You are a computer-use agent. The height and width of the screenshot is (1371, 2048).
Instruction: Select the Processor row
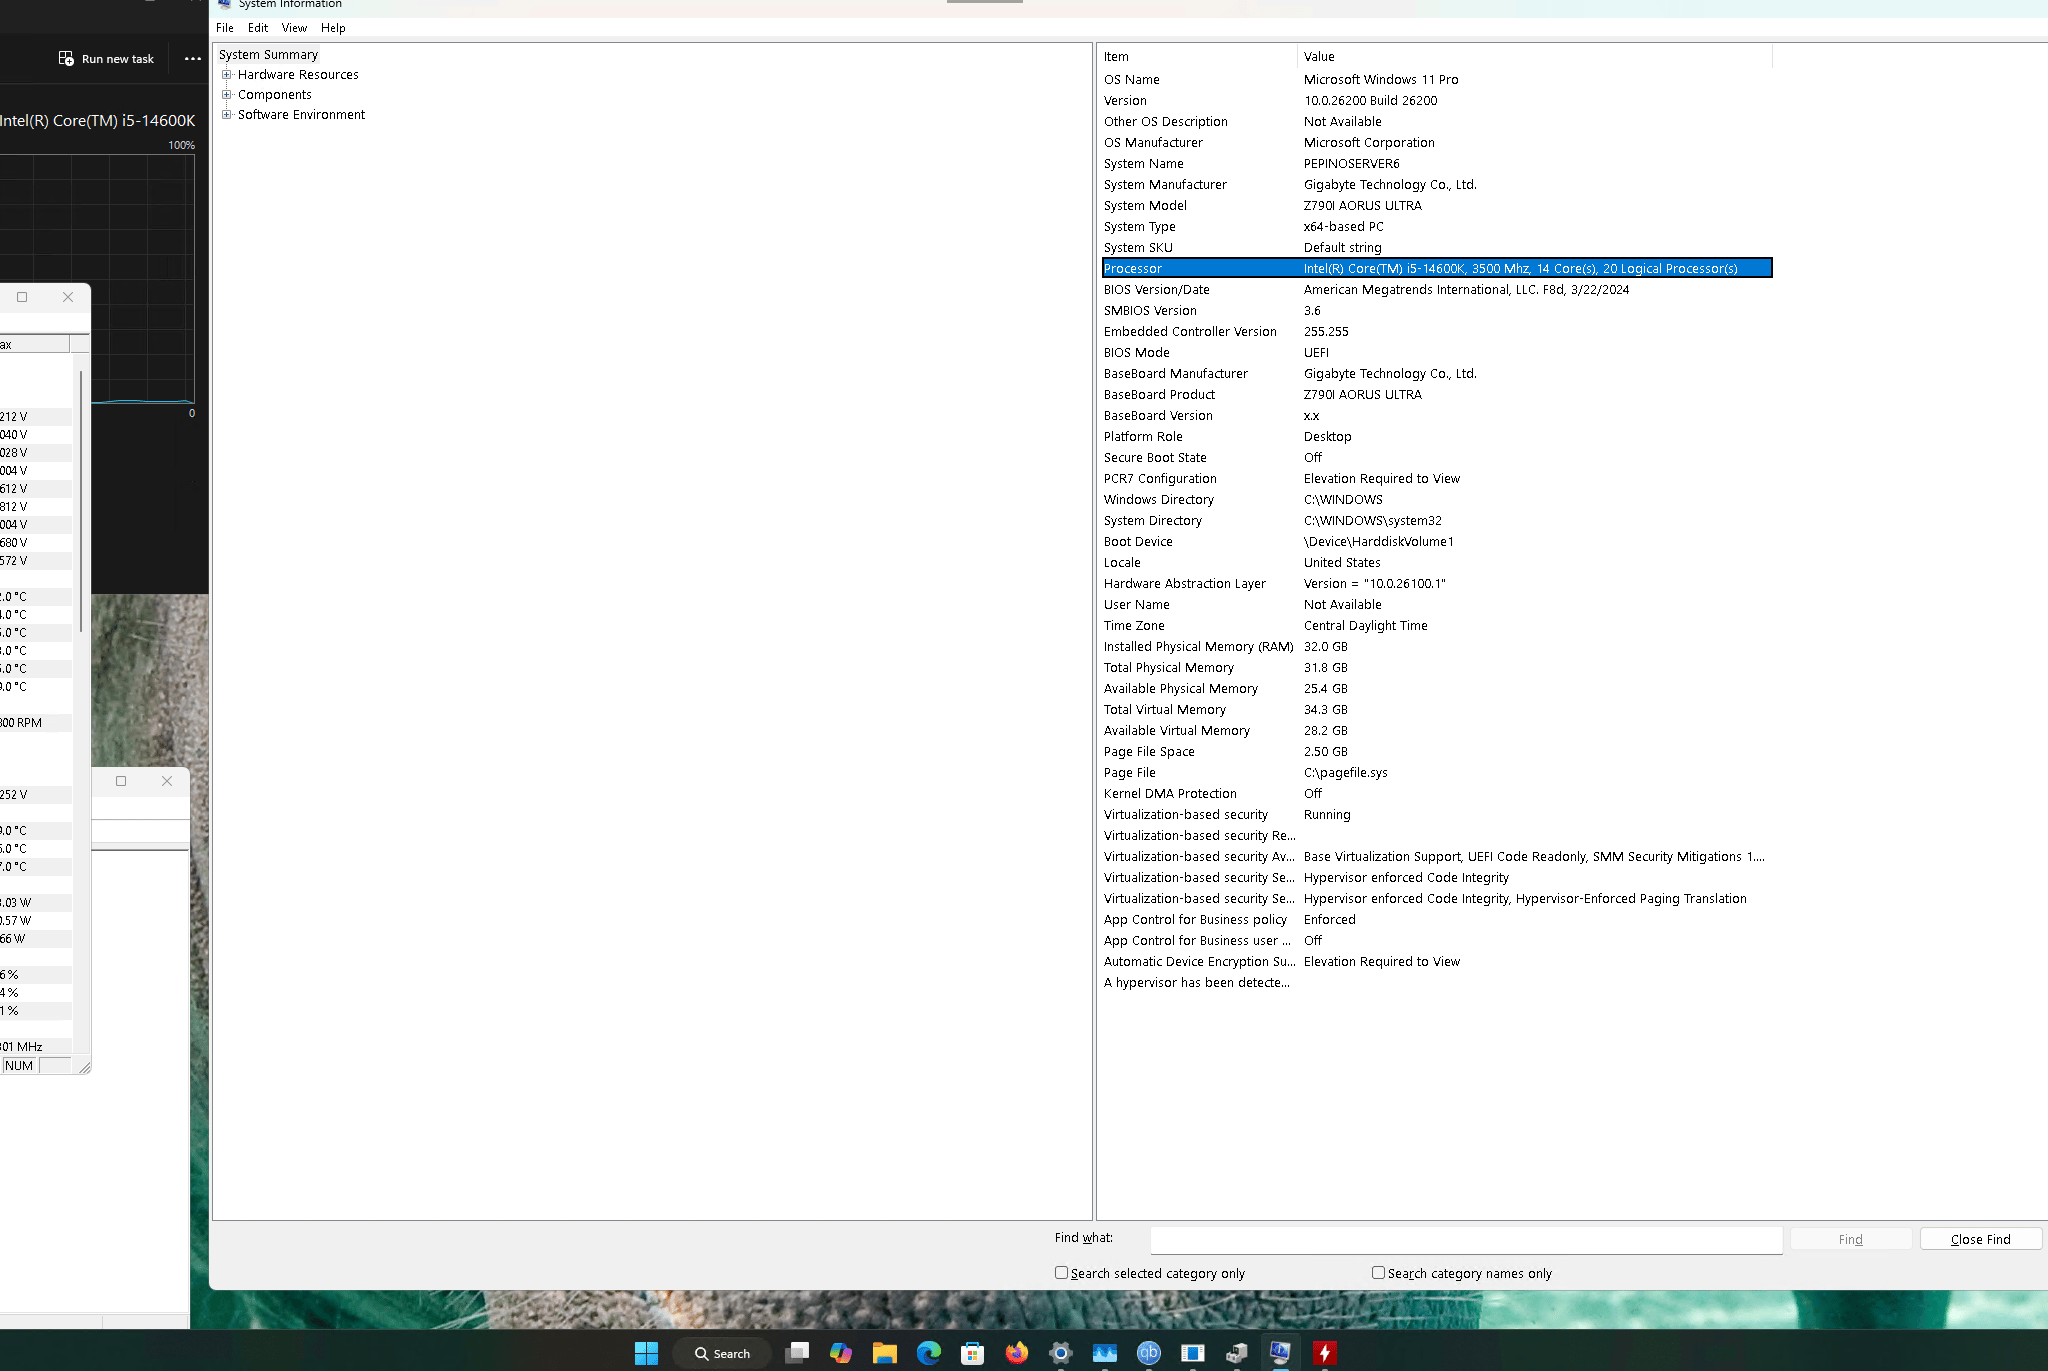[x=1437, y=268]
